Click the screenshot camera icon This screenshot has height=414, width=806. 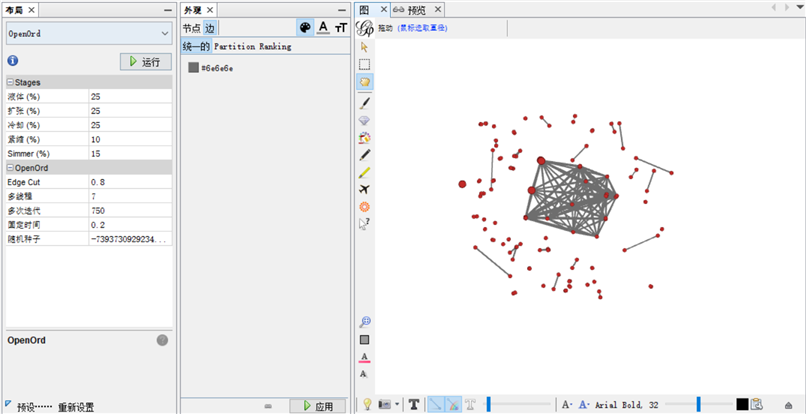pyautogui.click(x=384, y=404)
